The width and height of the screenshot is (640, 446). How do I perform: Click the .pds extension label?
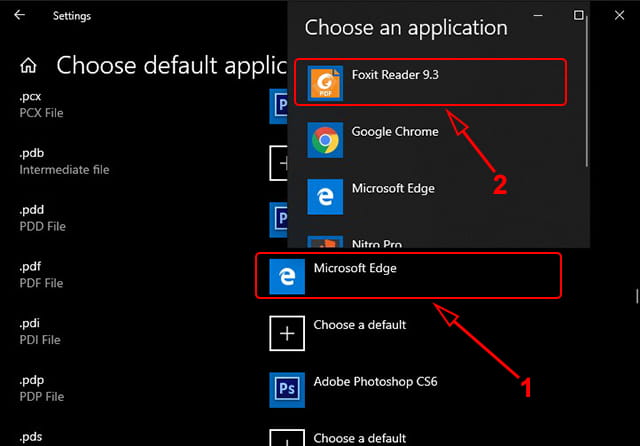coord(31,437)
